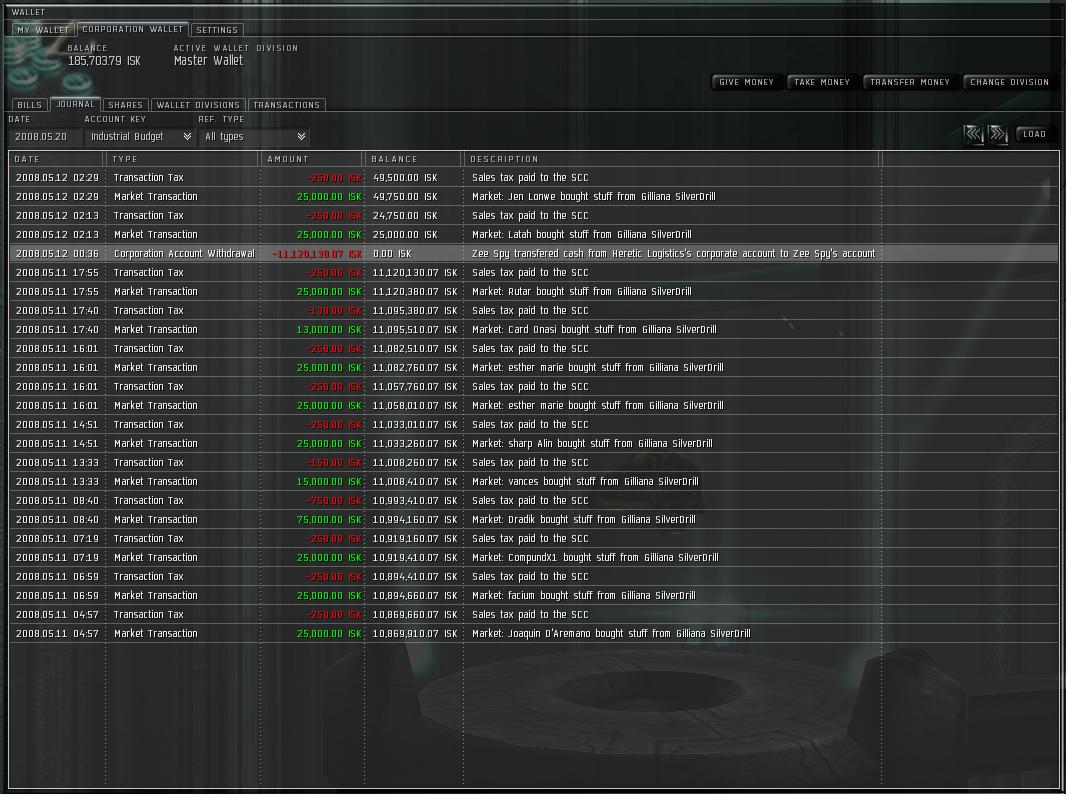Viewport: 1068px width, 797px height.
Task: Click the Load button
Action: [1034, 134]
